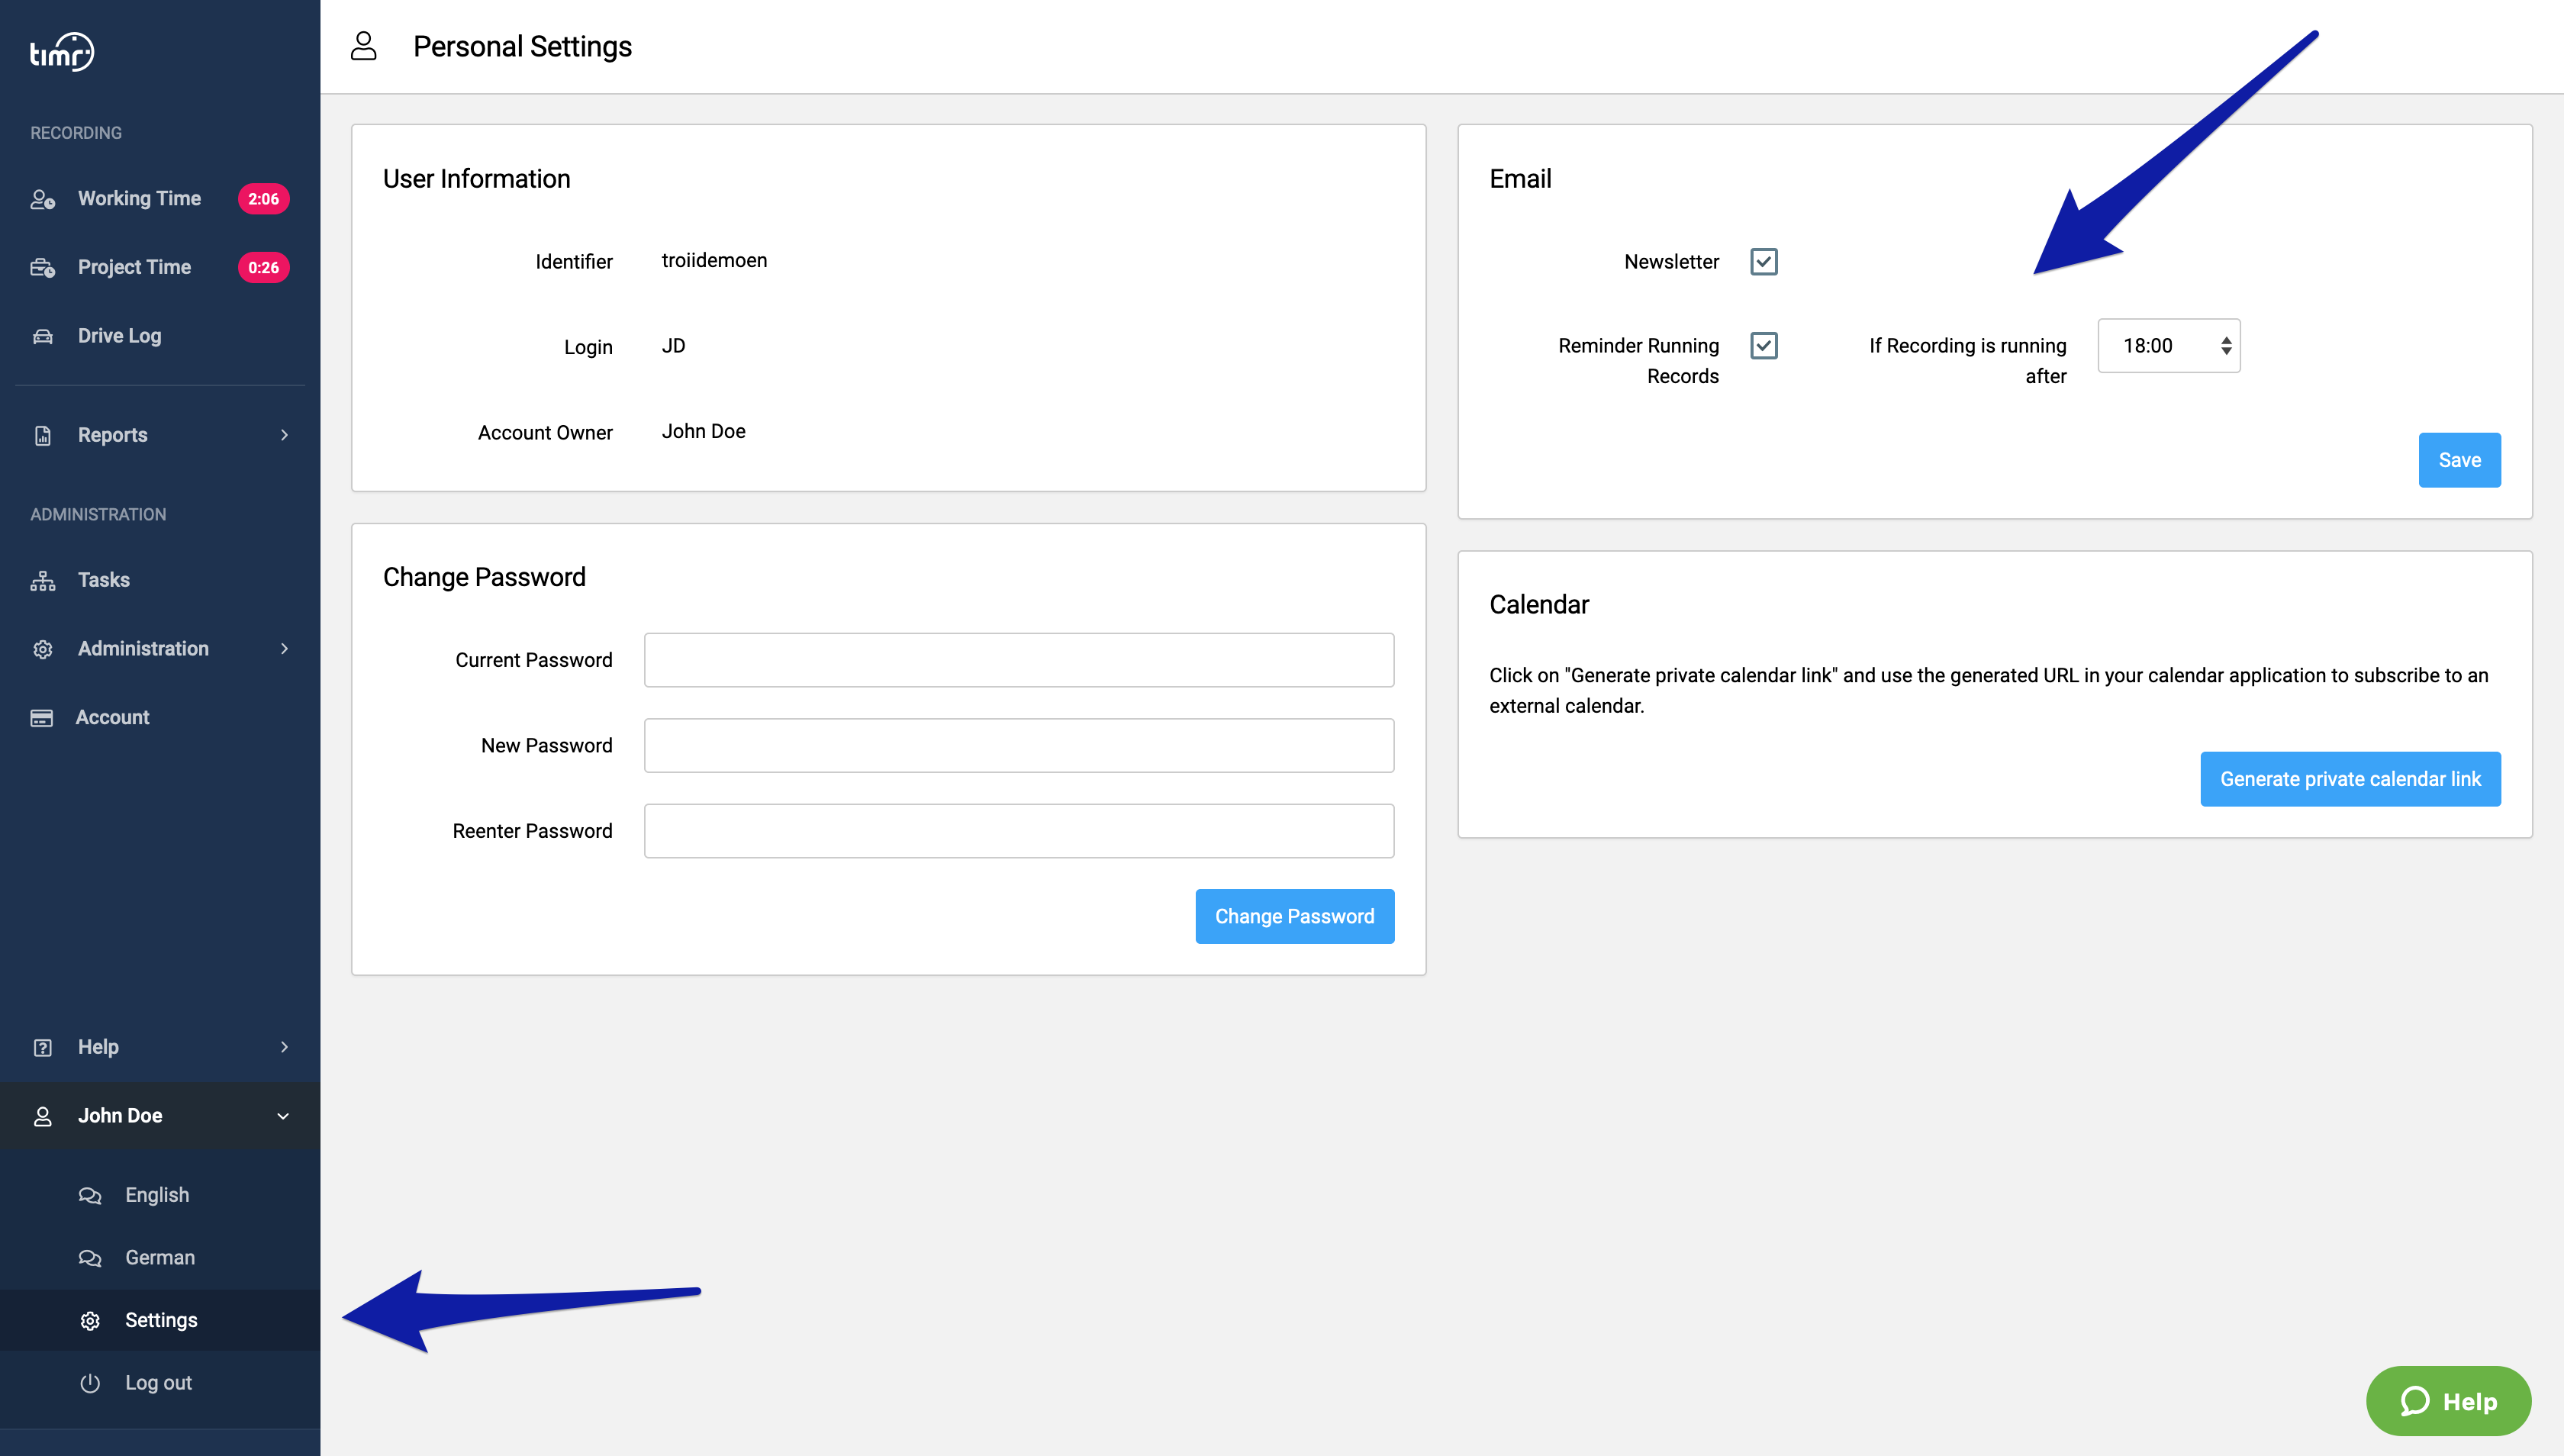Click the 0:26 Project Time badge
The image size is (2564, 1456).
point(263,267)
